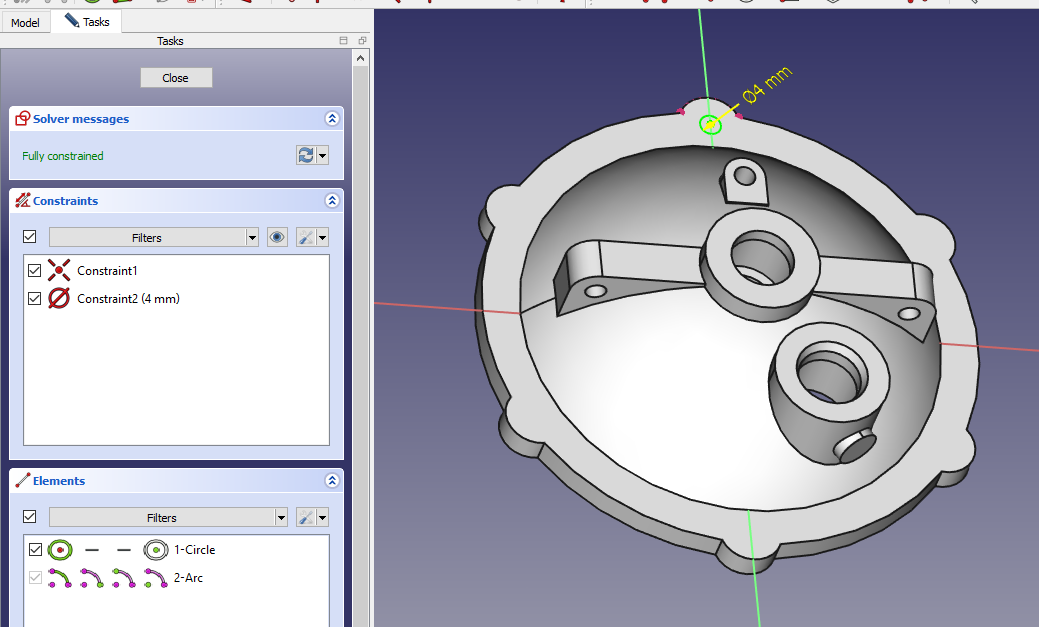1039x627 pixels.
Task: Click the arc center point icon in 2-Arc row
Action: click(x=155, y=578)
